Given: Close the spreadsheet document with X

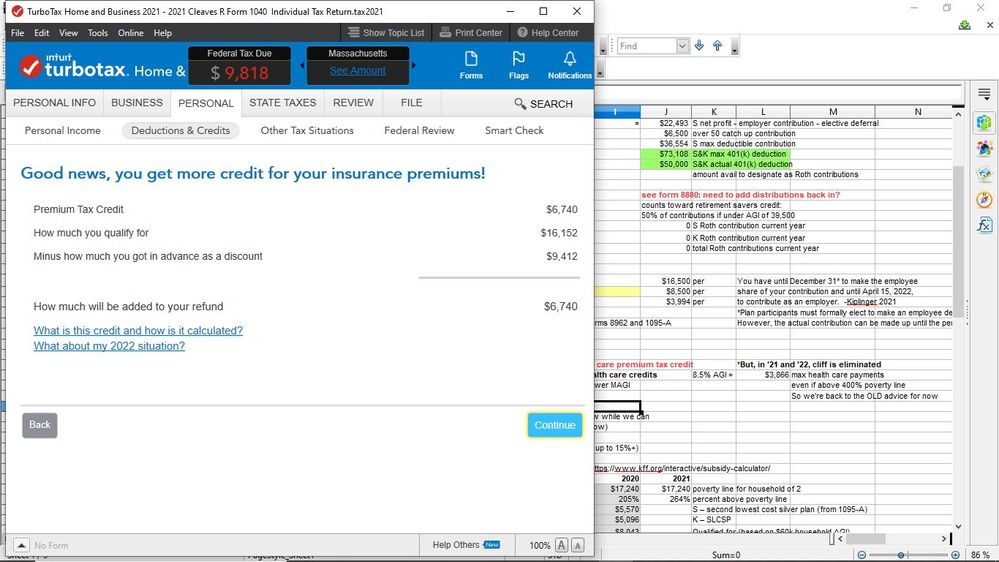Looking at the screenshot, I should 989,25.
